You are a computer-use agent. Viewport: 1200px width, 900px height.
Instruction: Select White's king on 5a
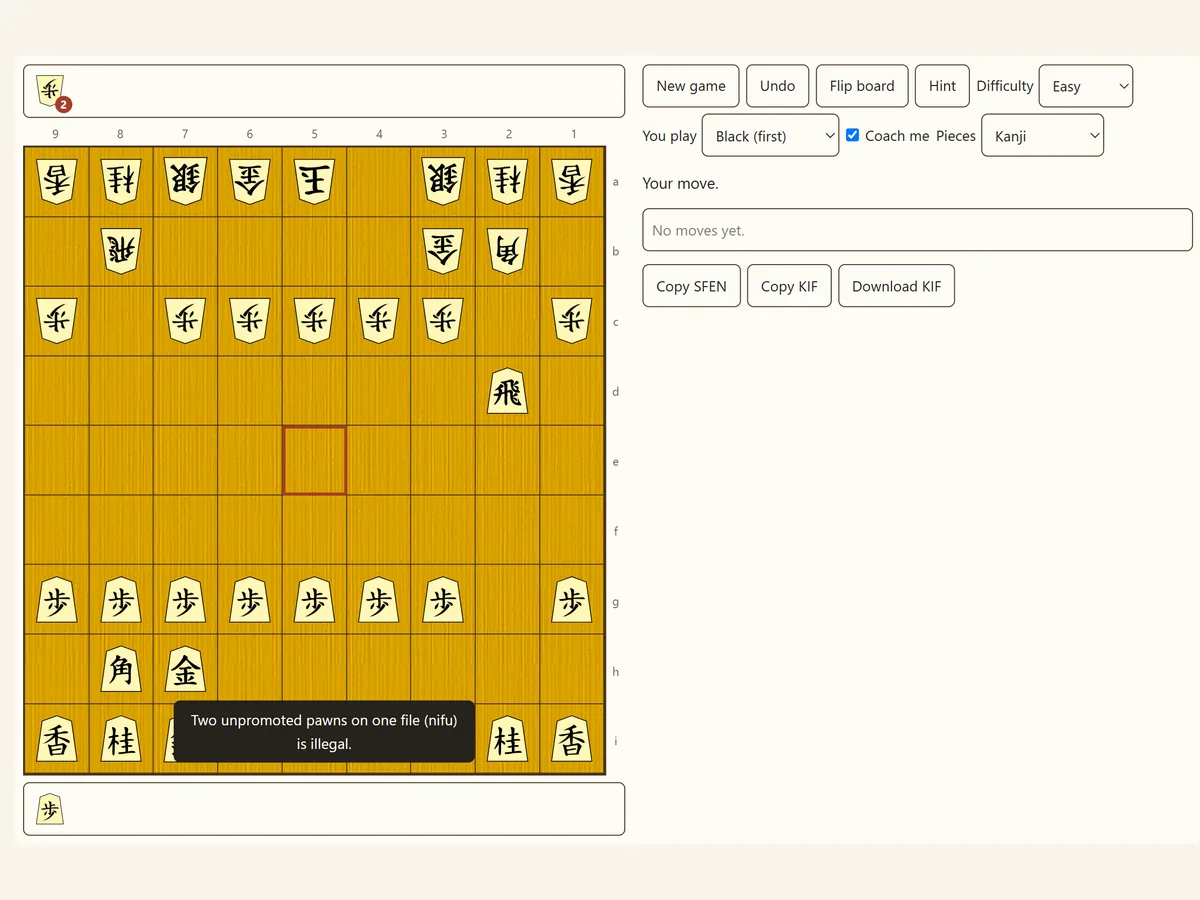pyautogui.click(x=314, y=181)
